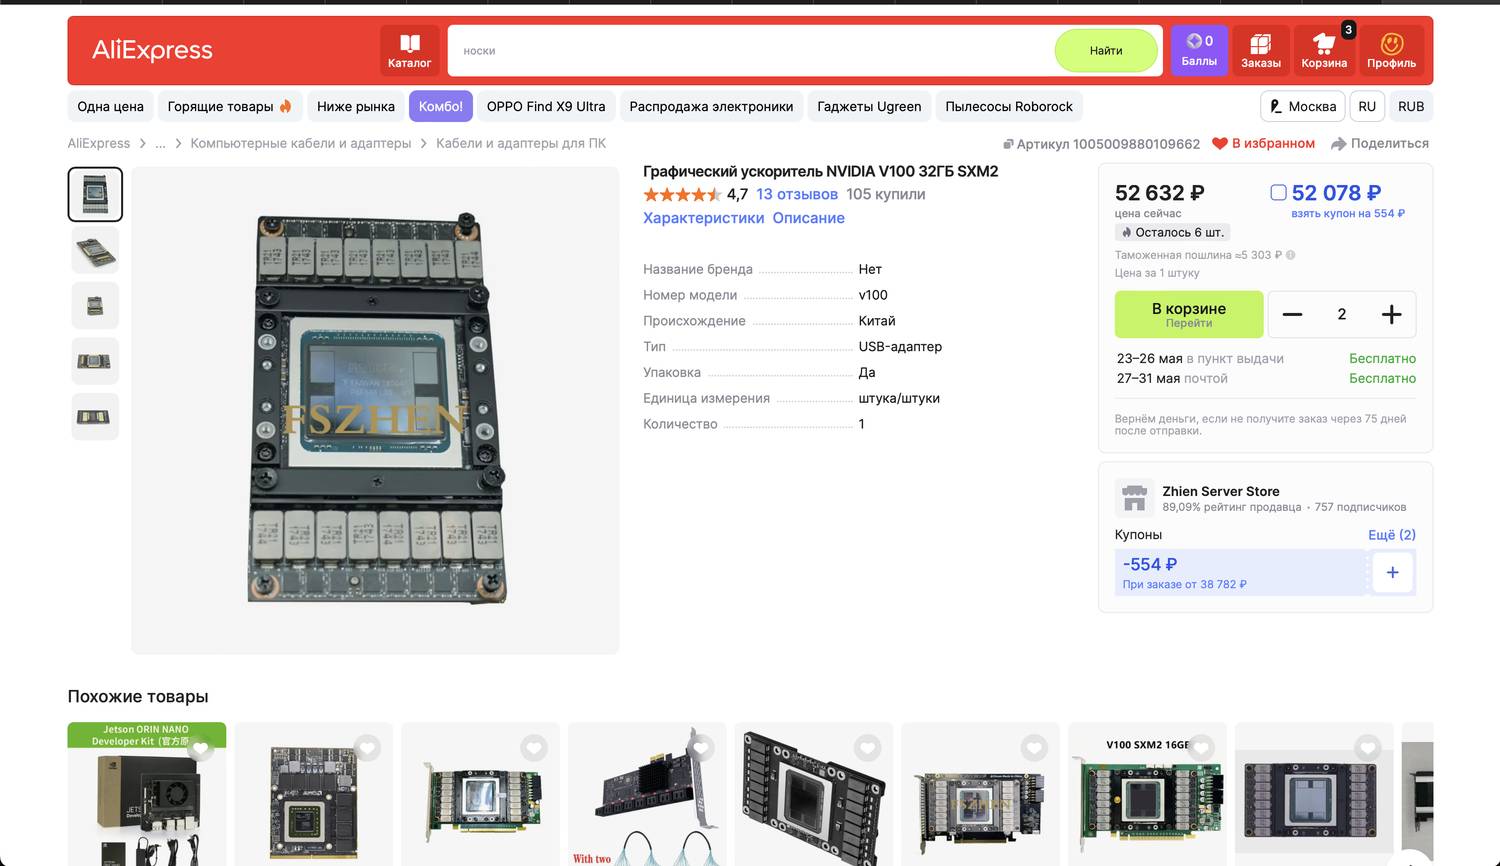Screen dimensions: 1500x866
Task: Select the OPPO Find X9 Ultra tab
Action: (x=546, y=106)
